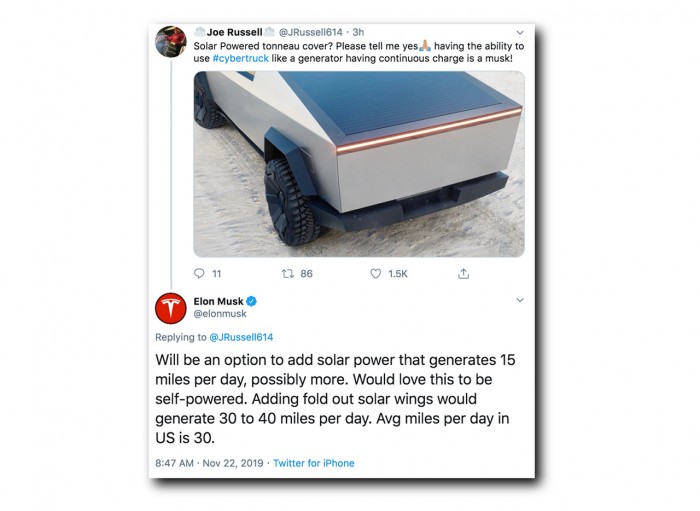Click Joe Russell's profile avatar

(171, 41)
